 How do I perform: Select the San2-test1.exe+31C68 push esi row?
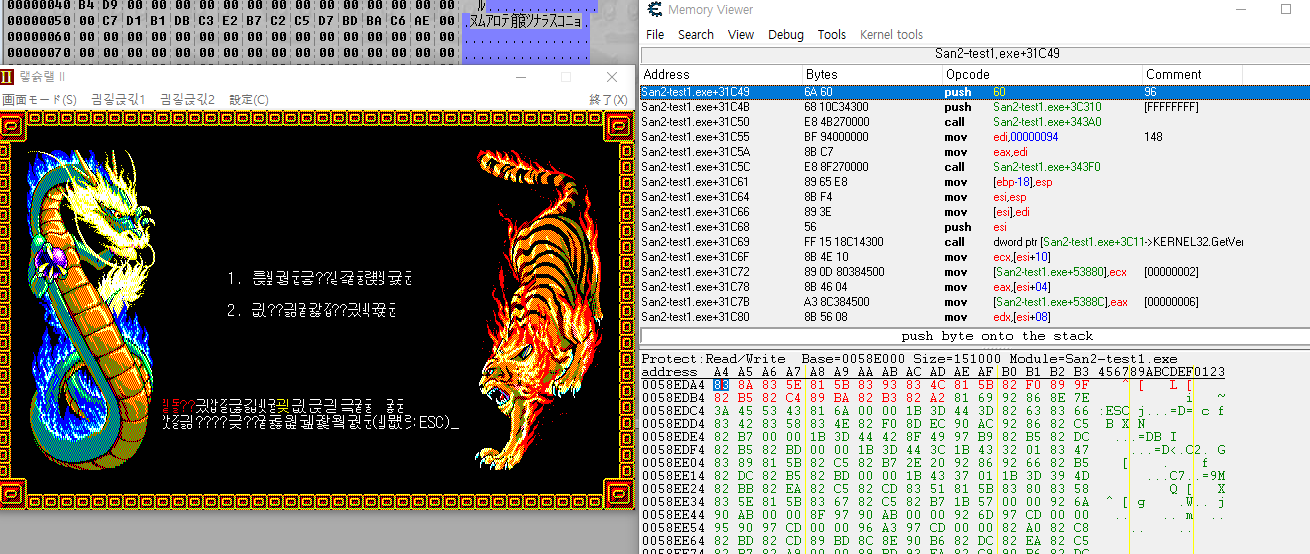point(975,226)
